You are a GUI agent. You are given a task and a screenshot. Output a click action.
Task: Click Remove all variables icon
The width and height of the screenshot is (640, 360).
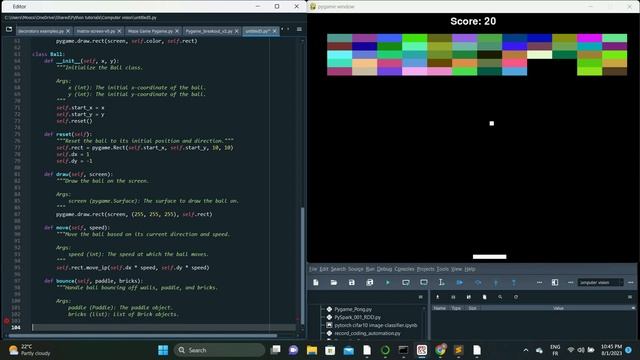coord(484,297)
